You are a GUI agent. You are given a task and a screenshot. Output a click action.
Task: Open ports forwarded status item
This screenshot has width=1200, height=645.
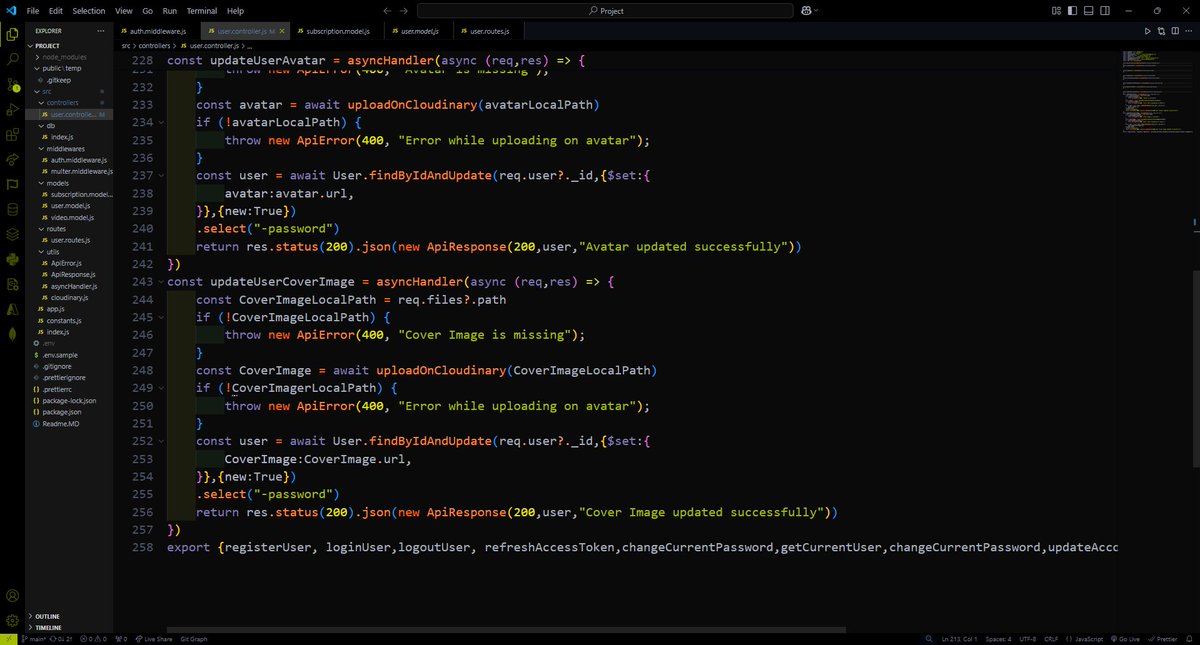click(122, 638)
